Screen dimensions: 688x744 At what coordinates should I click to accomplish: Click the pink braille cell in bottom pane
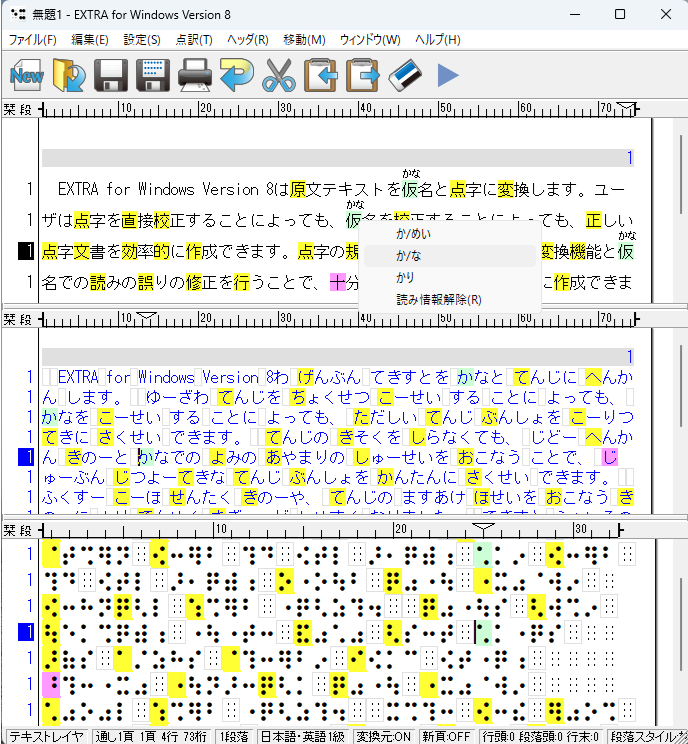tap(51, 684)
